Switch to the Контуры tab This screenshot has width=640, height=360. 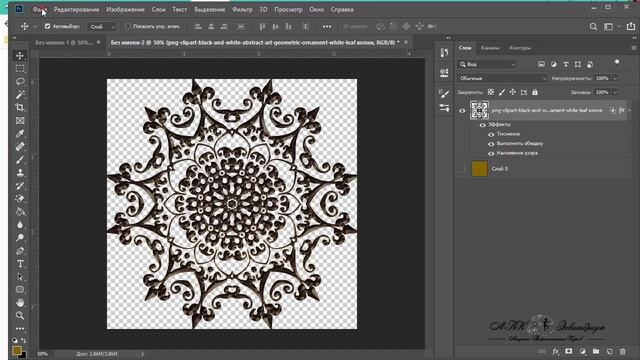tap(520, 48)
